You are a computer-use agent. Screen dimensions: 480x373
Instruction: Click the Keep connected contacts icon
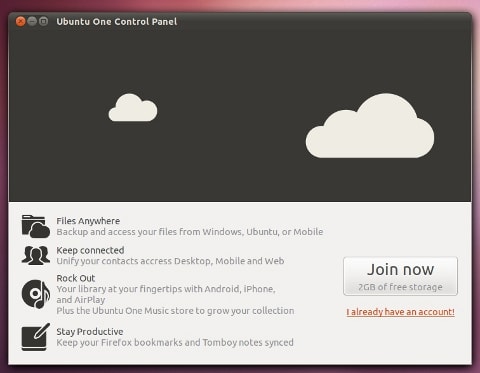coord(36,255)
